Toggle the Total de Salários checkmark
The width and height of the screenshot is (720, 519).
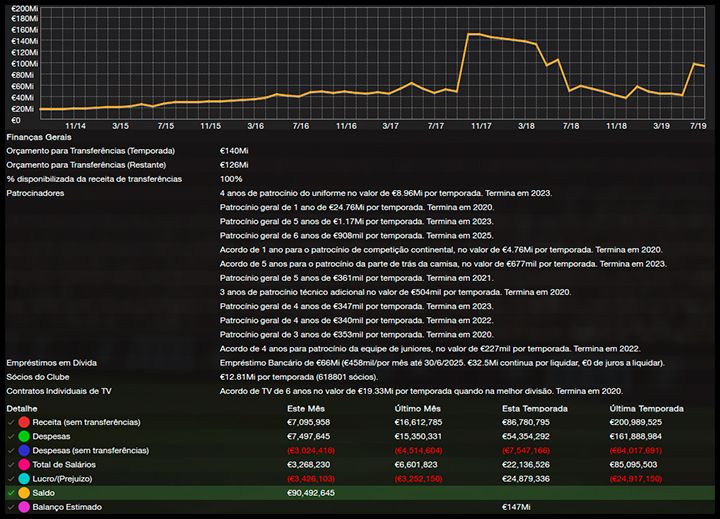coord(10,465)
